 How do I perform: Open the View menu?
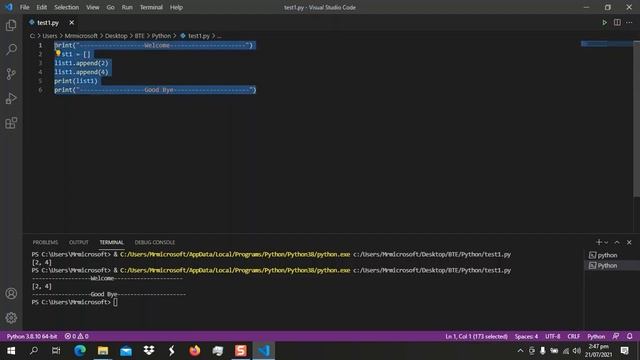92,7
